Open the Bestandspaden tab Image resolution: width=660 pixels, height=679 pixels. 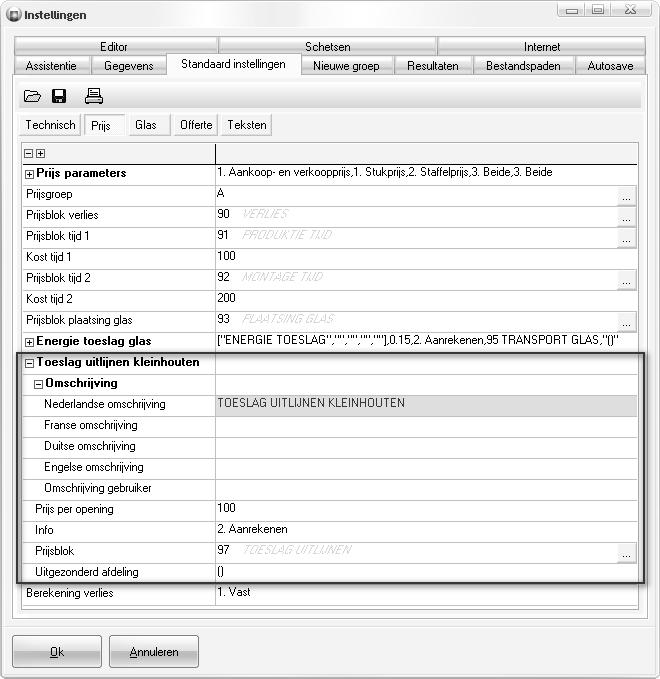(524, 66)
